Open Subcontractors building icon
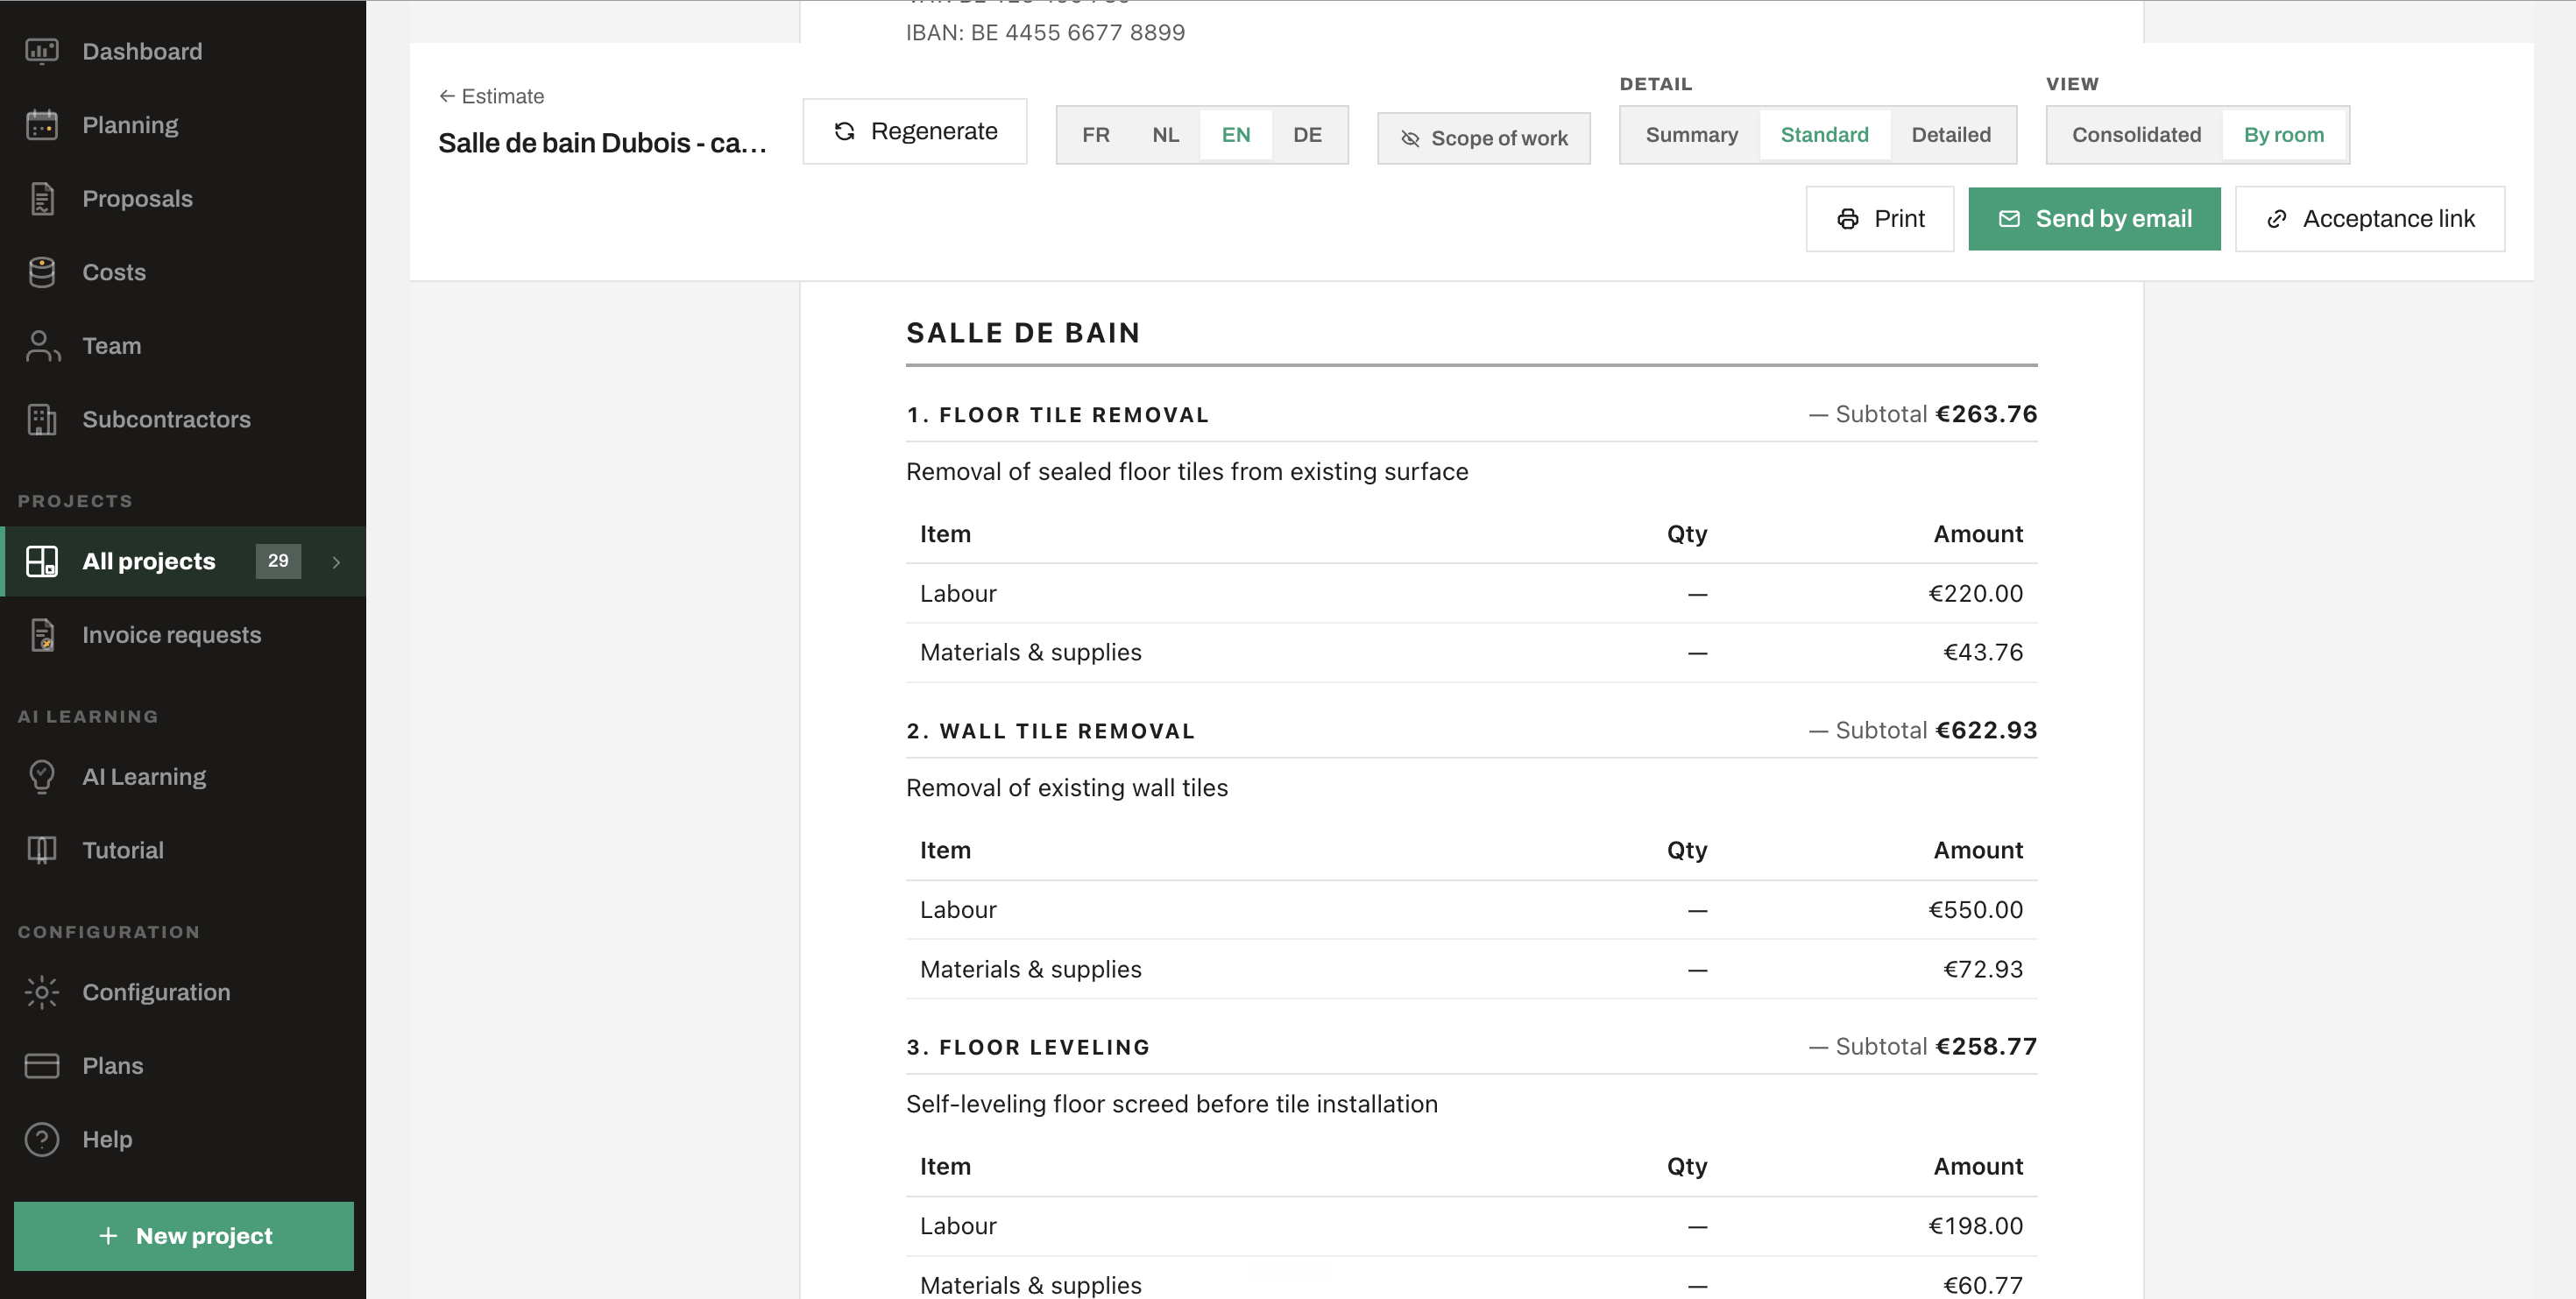The width and height of the screenshot is (2576, 1299). (41, 419)
